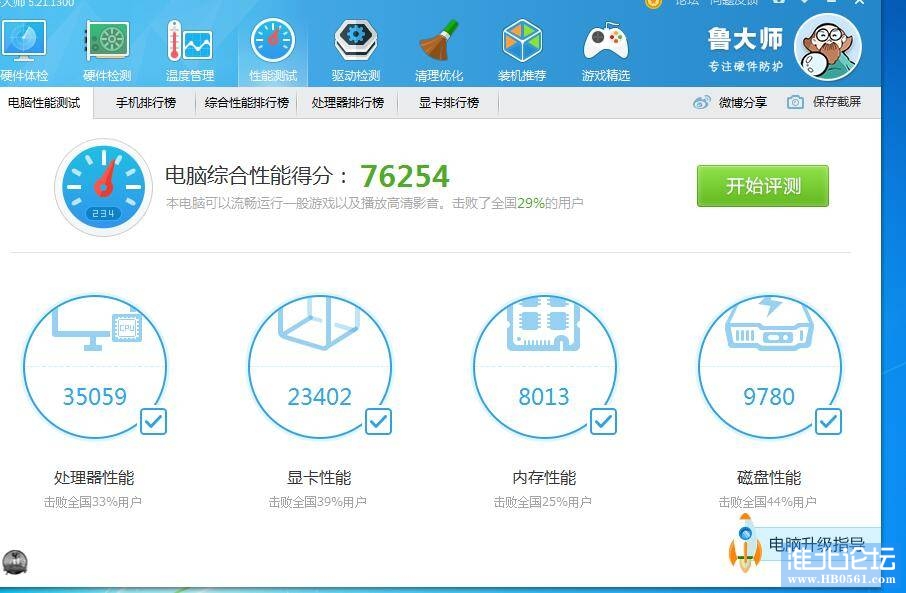Image resolution: width=906 pixels, height=593 pixels.
Task: Open the 装机推荐 build recommendation cube
Action: (522, 51)
